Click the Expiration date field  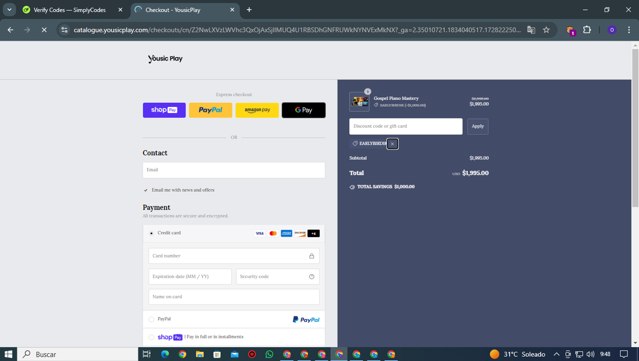pos(190,276)
